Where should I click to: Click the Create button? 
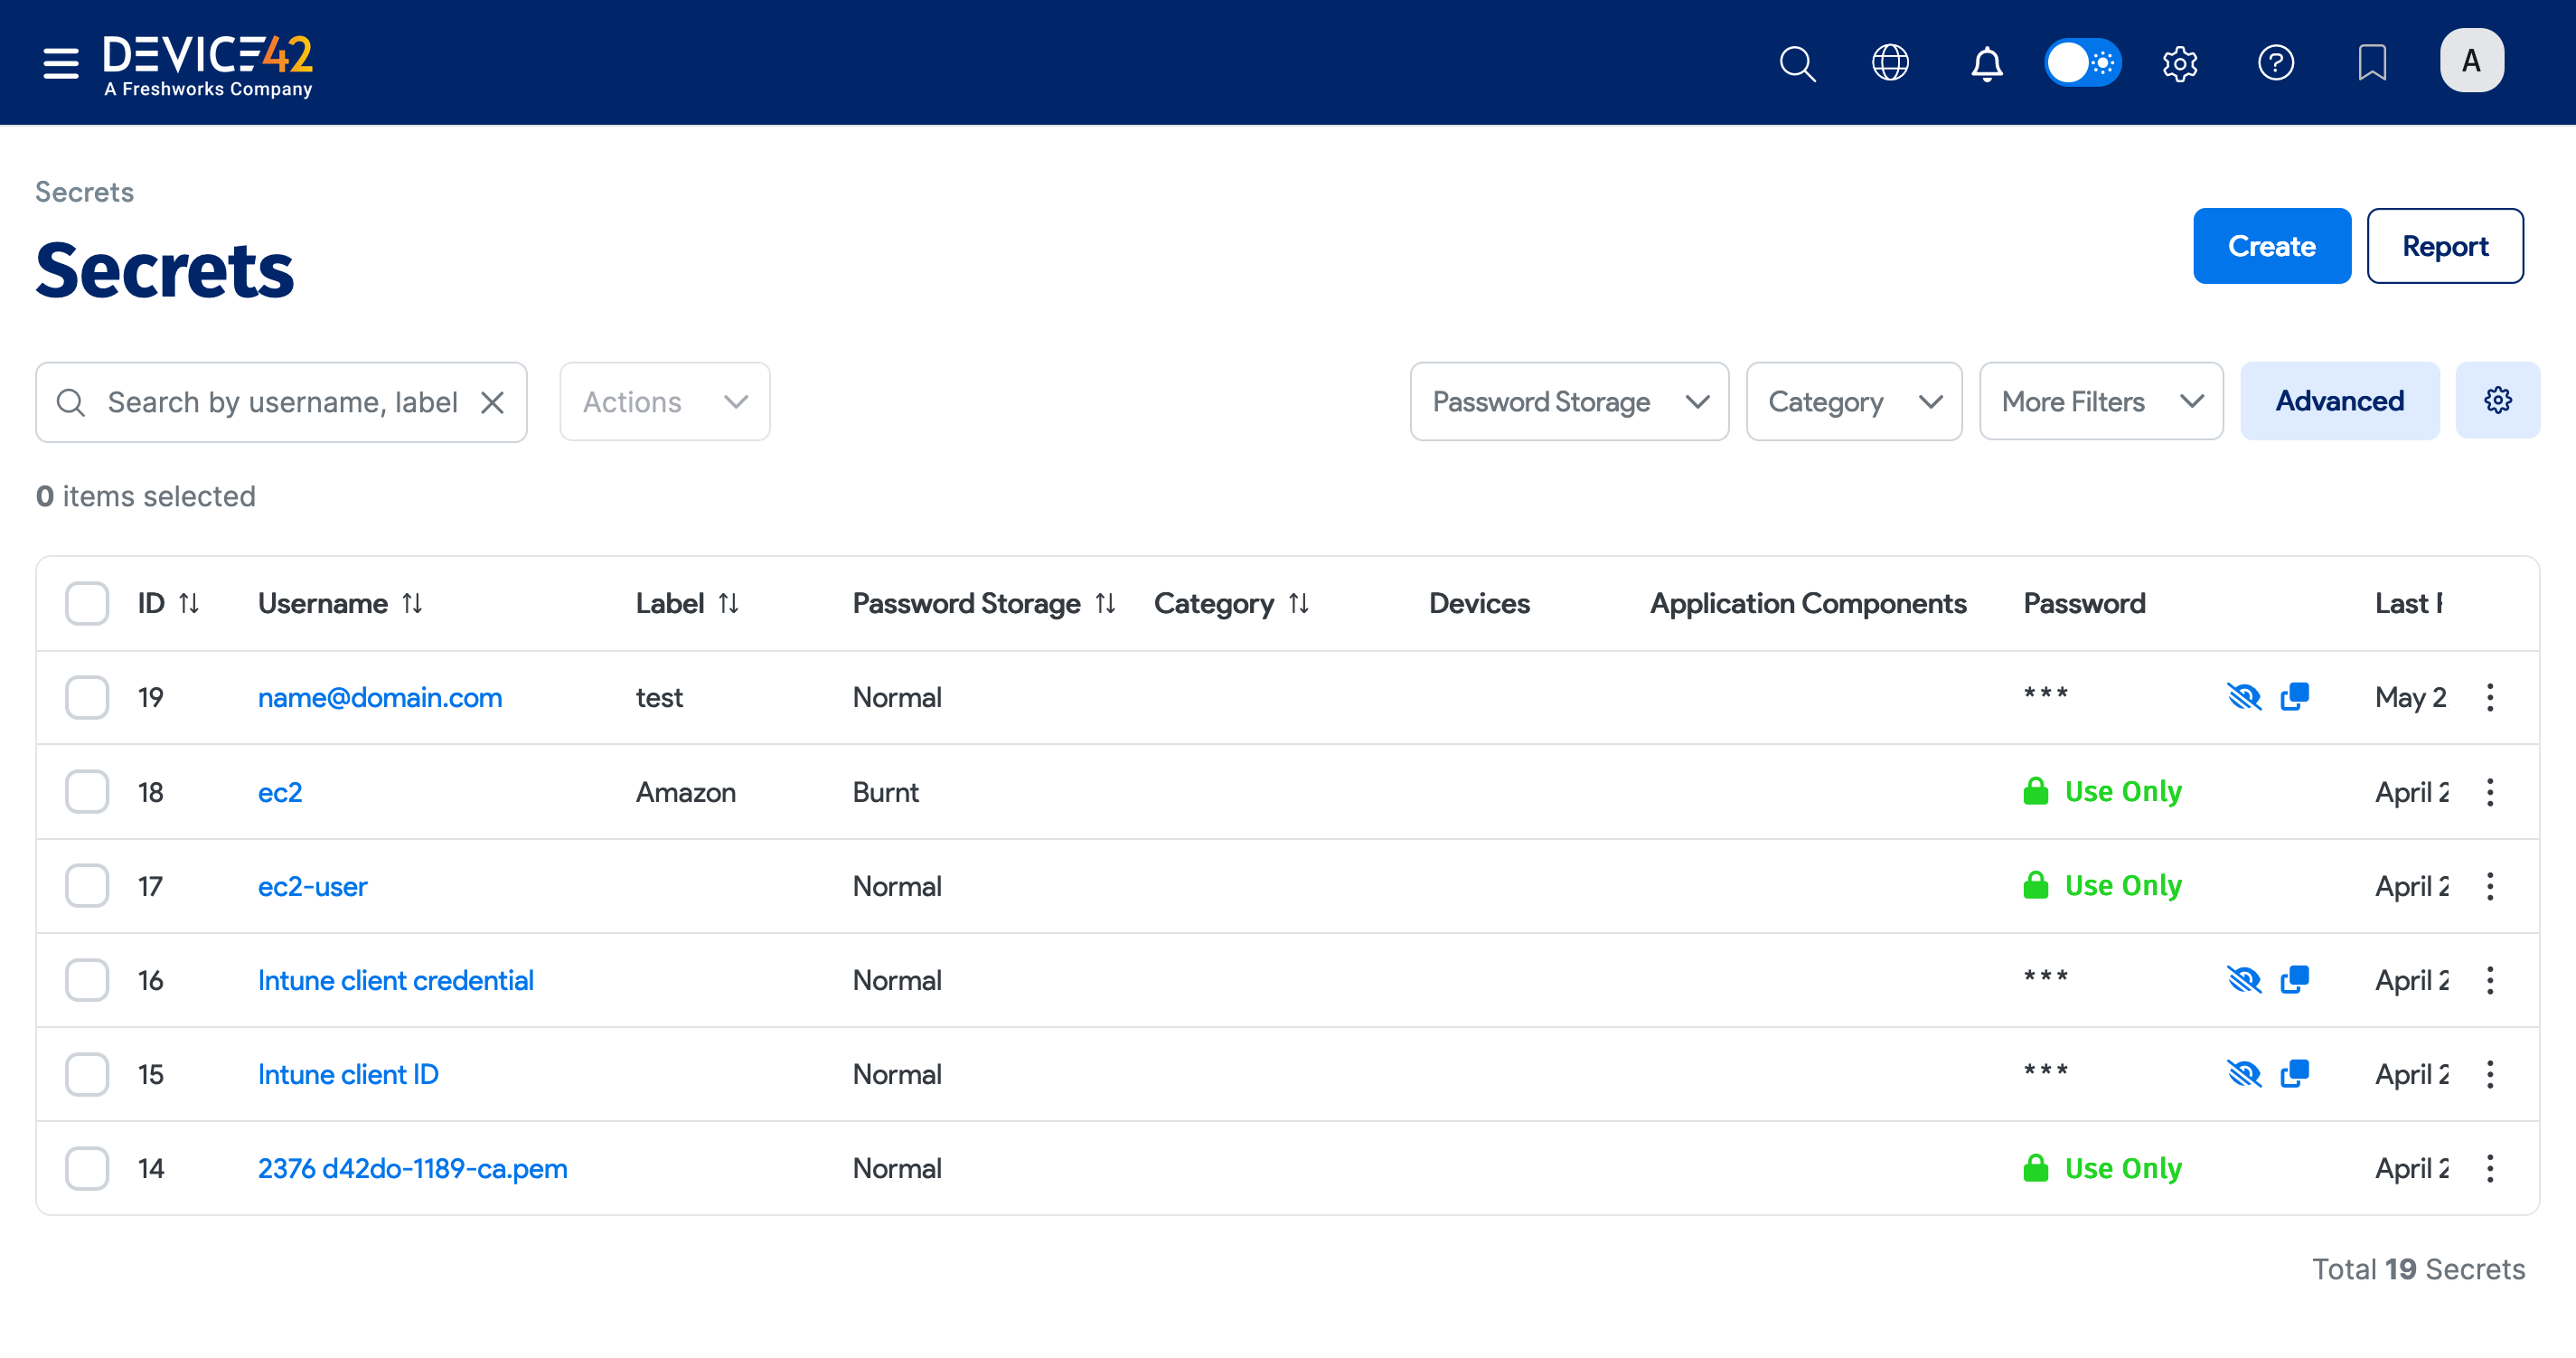click(x=2271, y=246)
